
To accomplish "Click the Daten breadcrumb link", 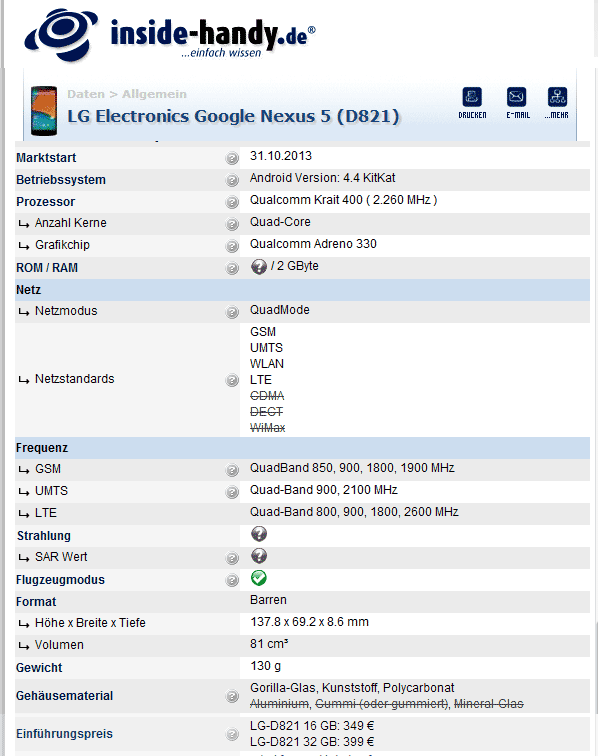I will 86,94.
